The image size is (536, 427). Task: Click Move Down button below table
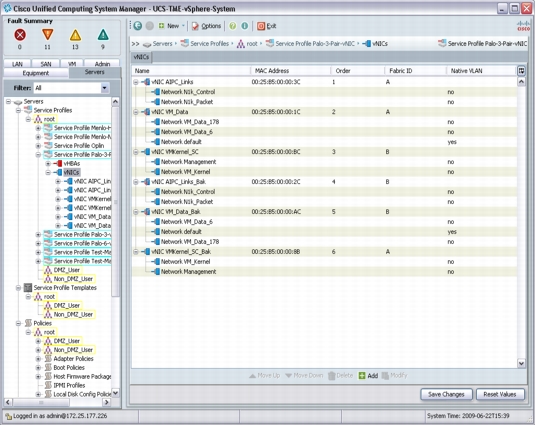tap(304, 376)
